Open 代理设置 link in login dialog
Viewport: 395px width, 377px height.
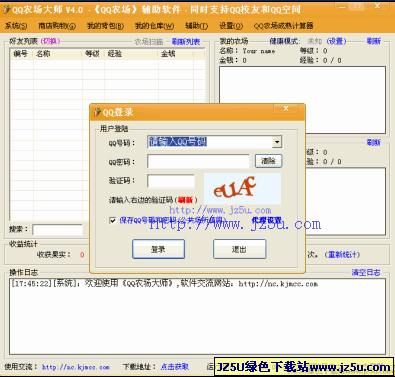(x=267, y=220)
